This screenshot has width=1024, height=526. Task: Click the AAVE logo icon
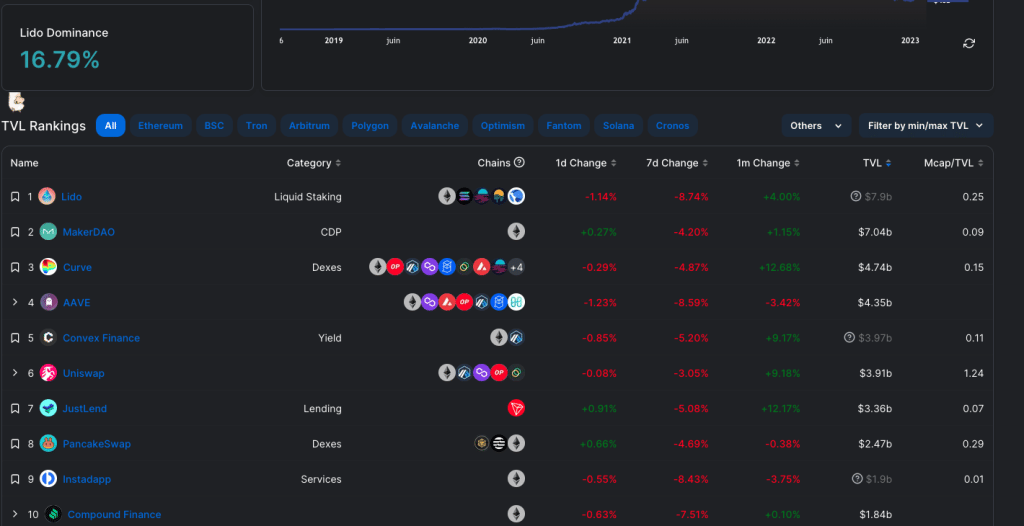point(48,302)
